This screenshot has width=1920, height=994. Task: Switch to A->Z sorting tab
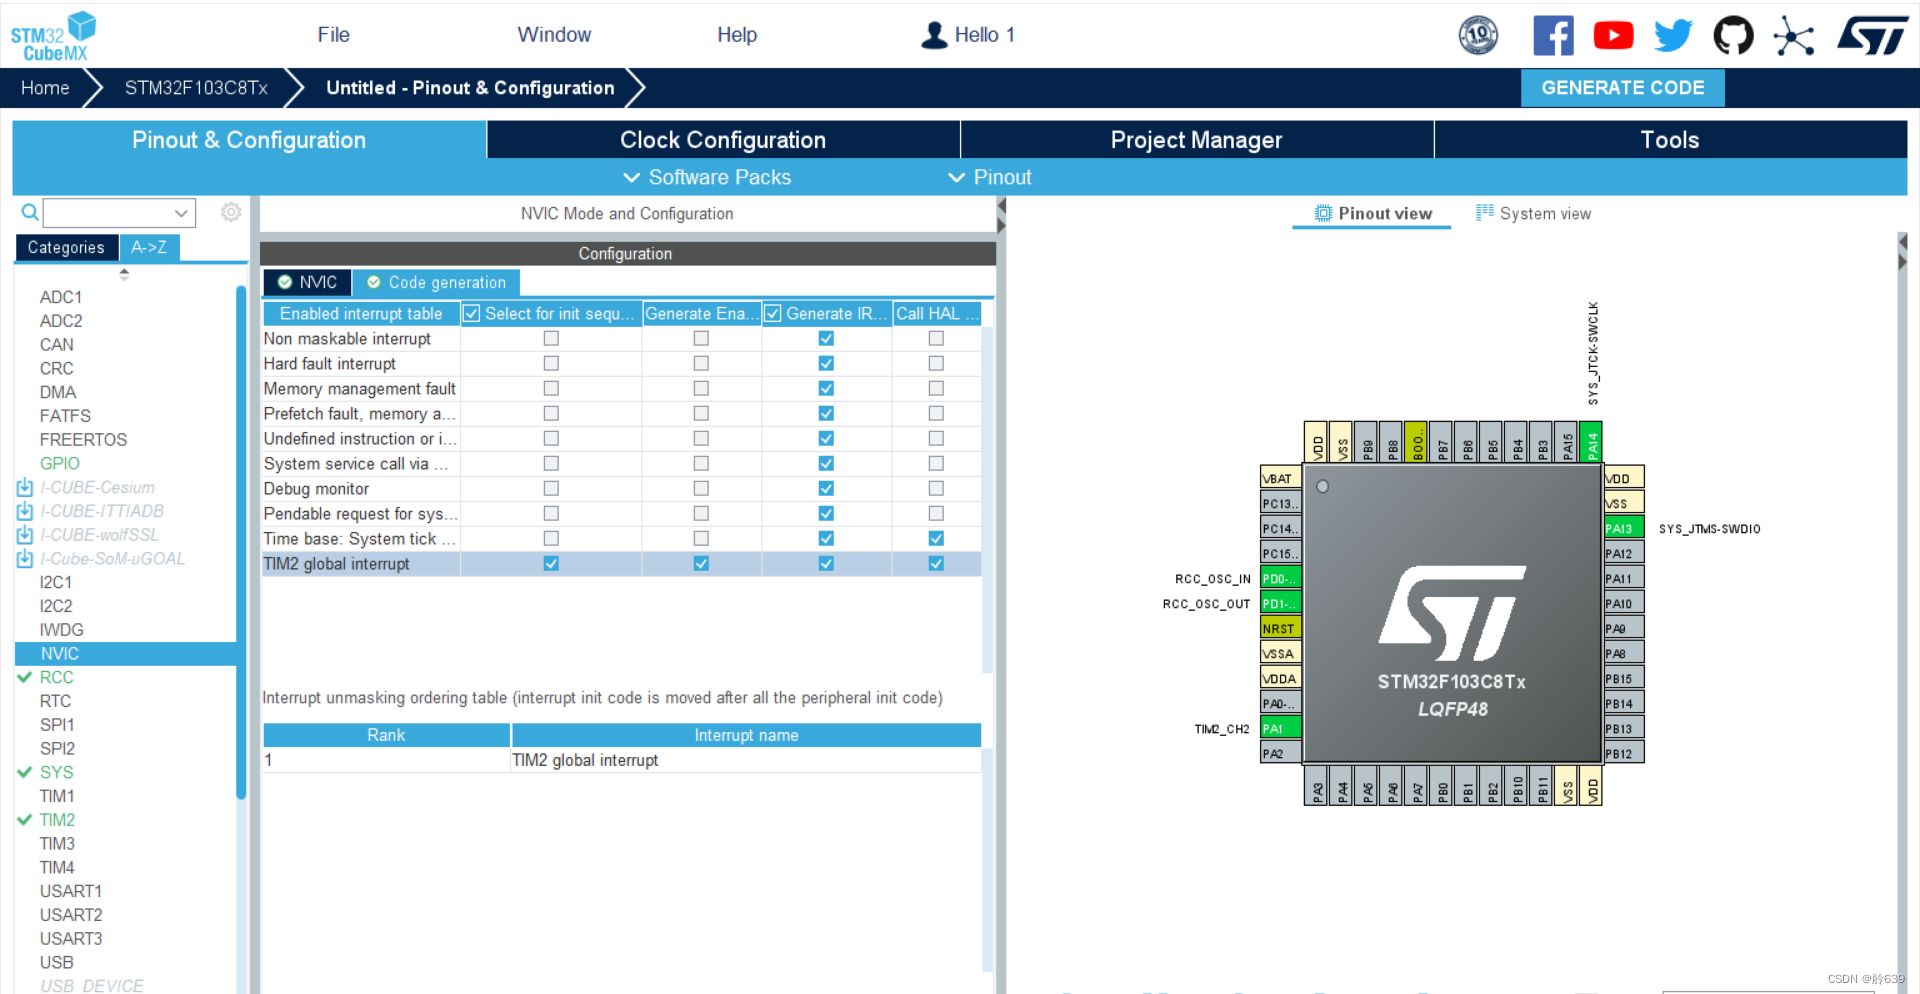pyautogui.click(x=149, y=247)
